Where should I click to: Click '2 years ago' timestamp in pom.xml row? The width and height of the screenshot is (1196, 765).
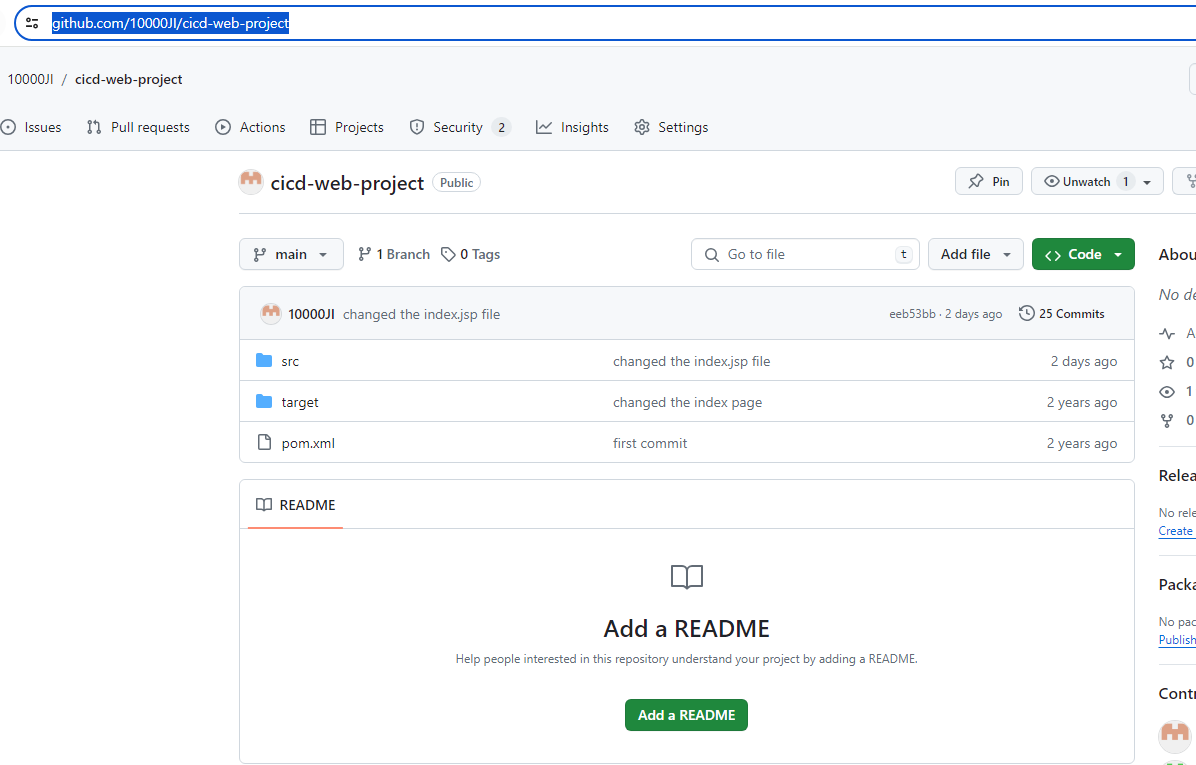tap(1082, 443)
